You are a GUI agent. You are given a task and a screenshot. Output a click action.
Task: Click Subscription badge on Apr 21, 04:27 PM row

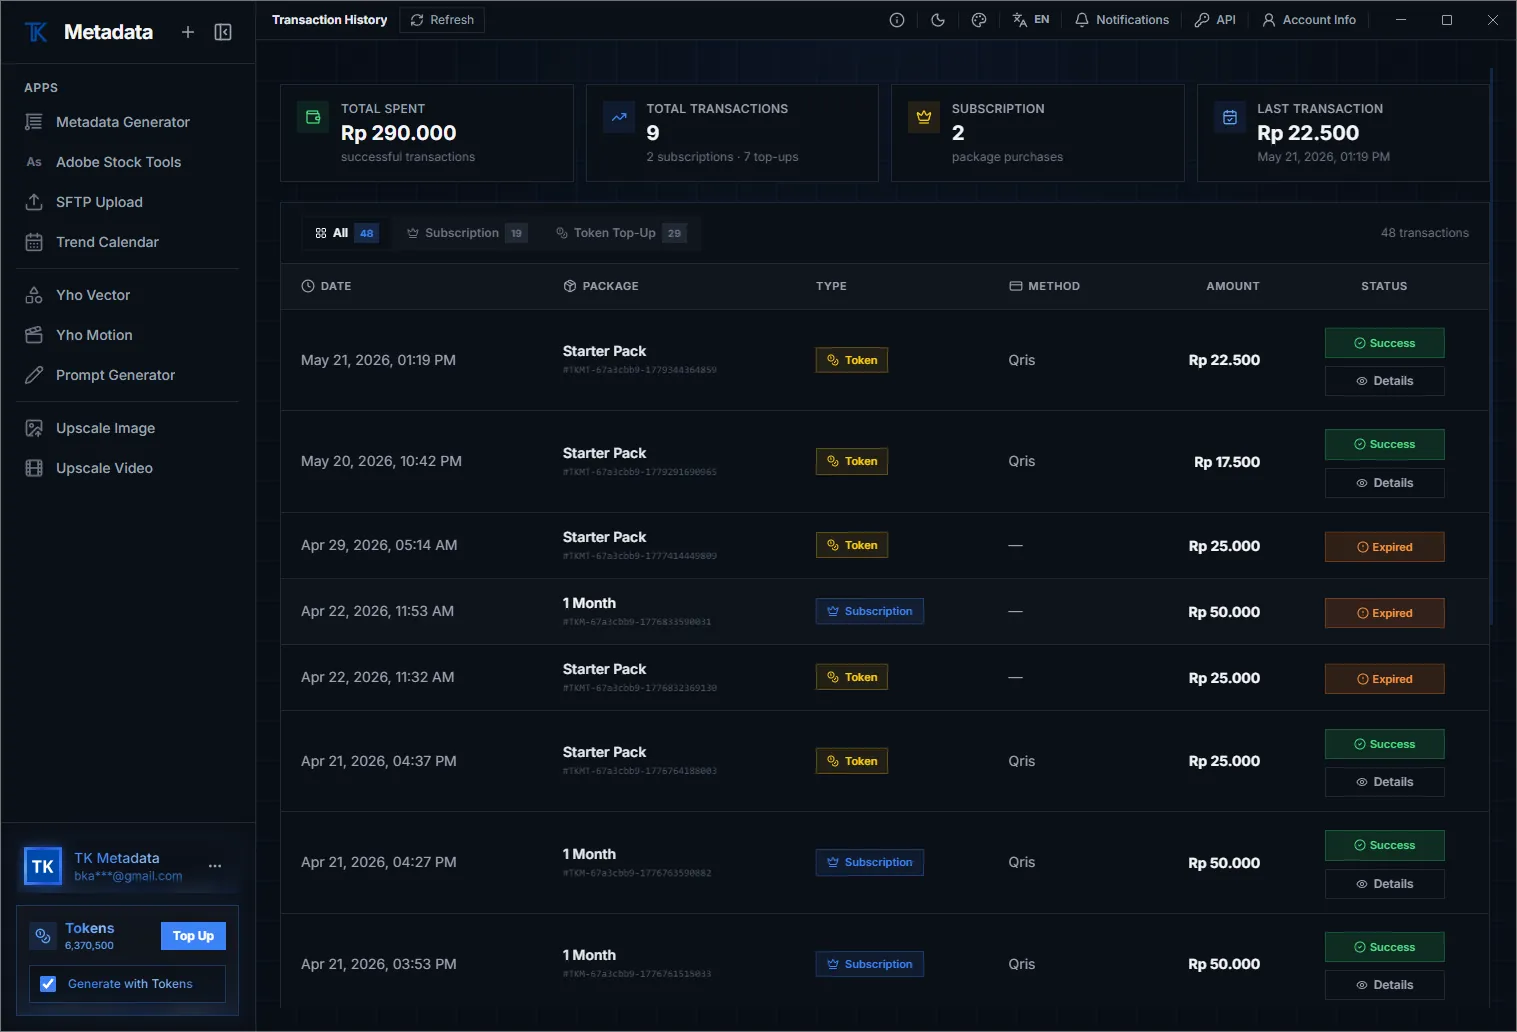pos(870,862)
